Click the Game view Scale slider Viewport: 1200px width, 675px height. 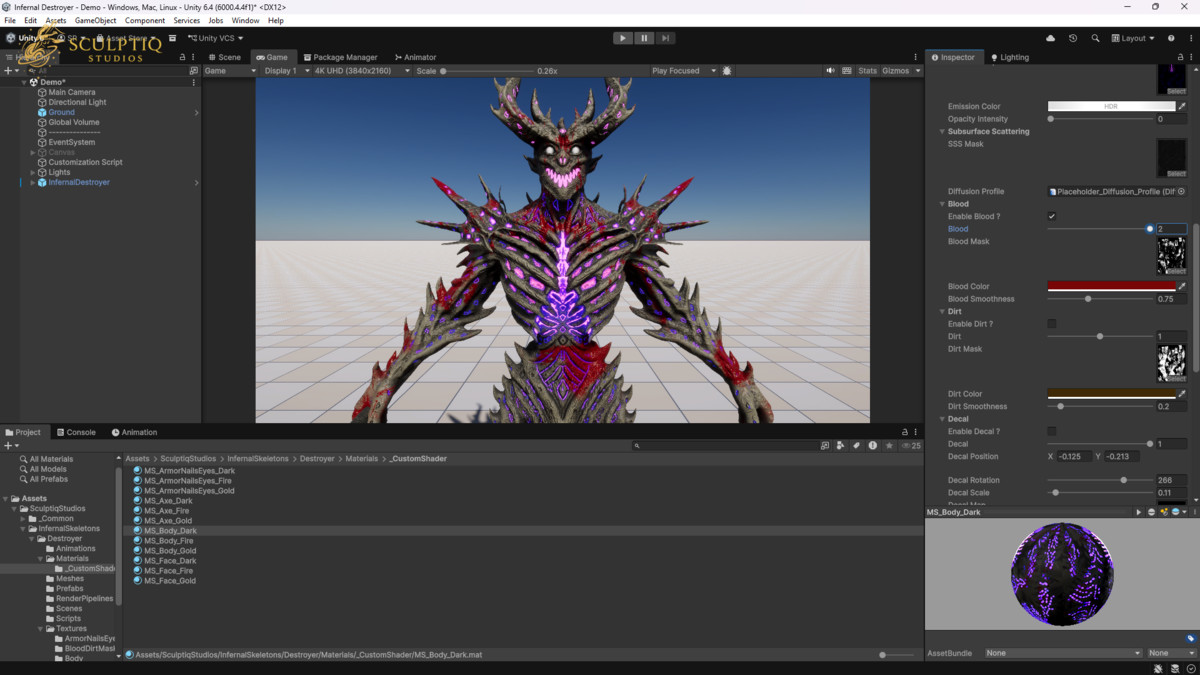click(487, 71)
